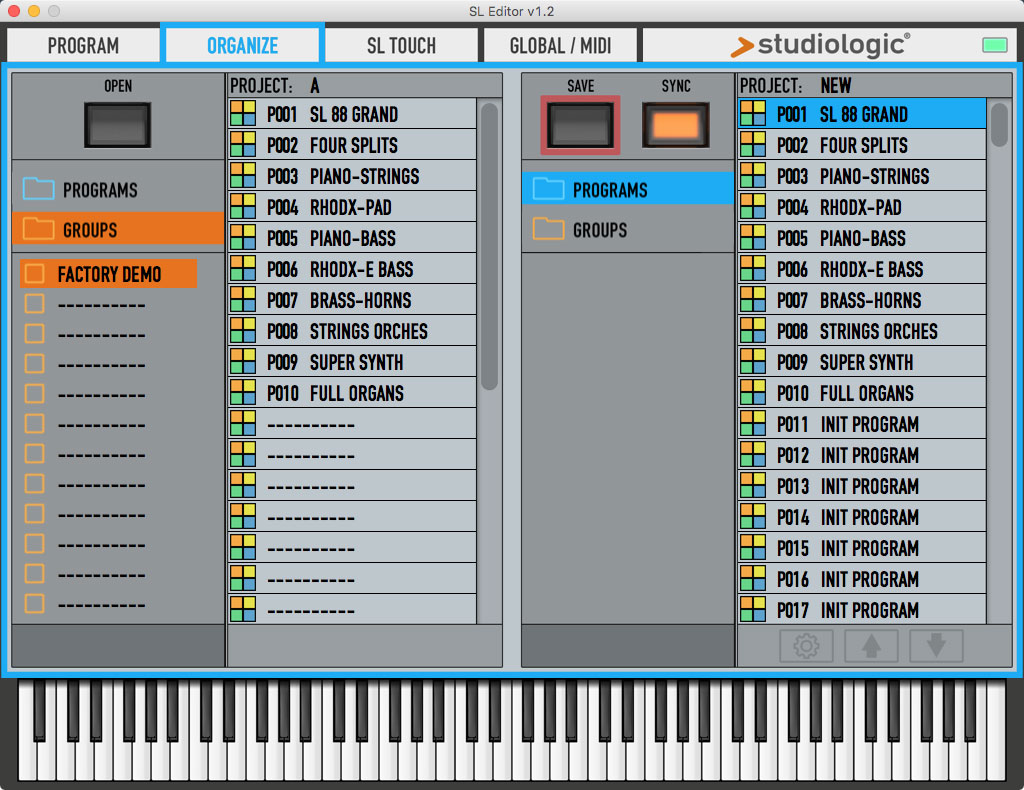
Task: Click the P015 INIT PROGRAM icon
Action: click(753, 548)
